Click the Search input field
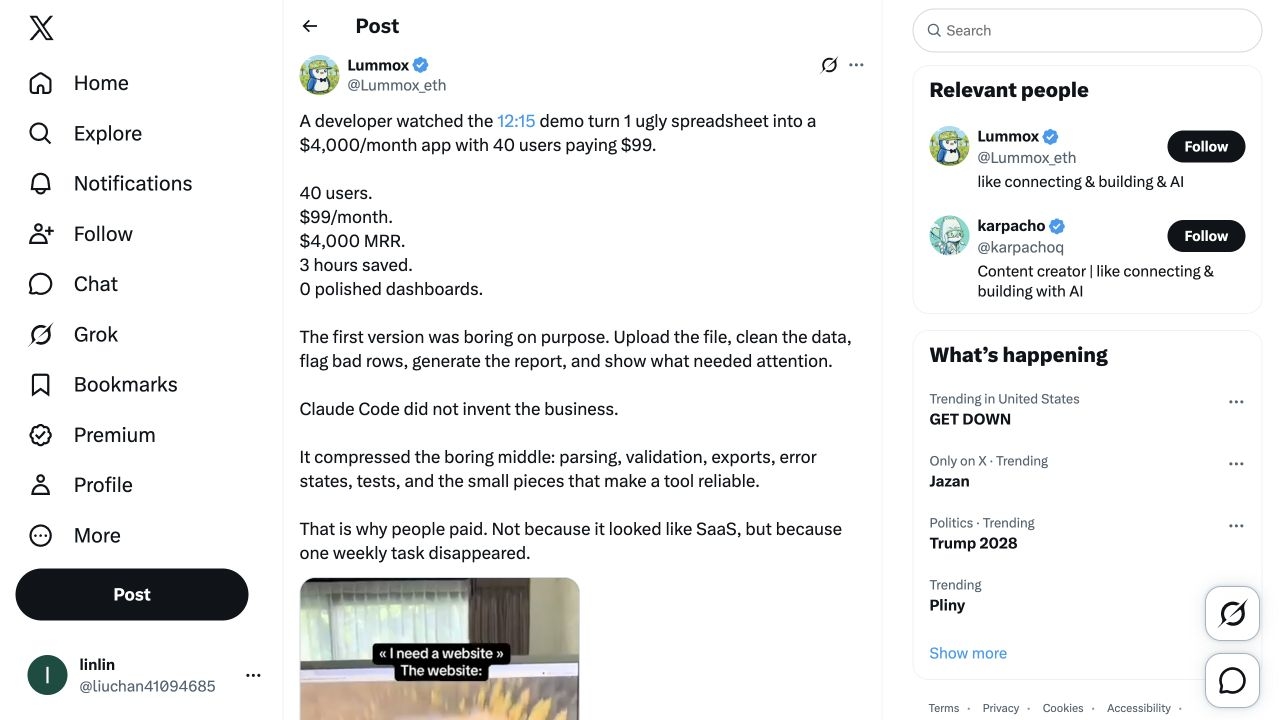The width and height of the screenshot is (1280, 720). point(1087,31)
